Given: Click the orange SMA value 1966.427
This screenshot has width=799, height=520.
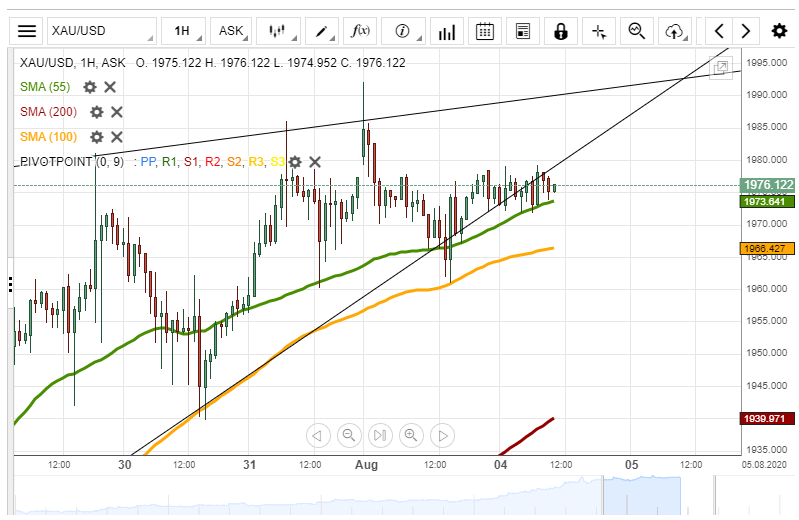Looking at the screenshot, I should [767, 249].
